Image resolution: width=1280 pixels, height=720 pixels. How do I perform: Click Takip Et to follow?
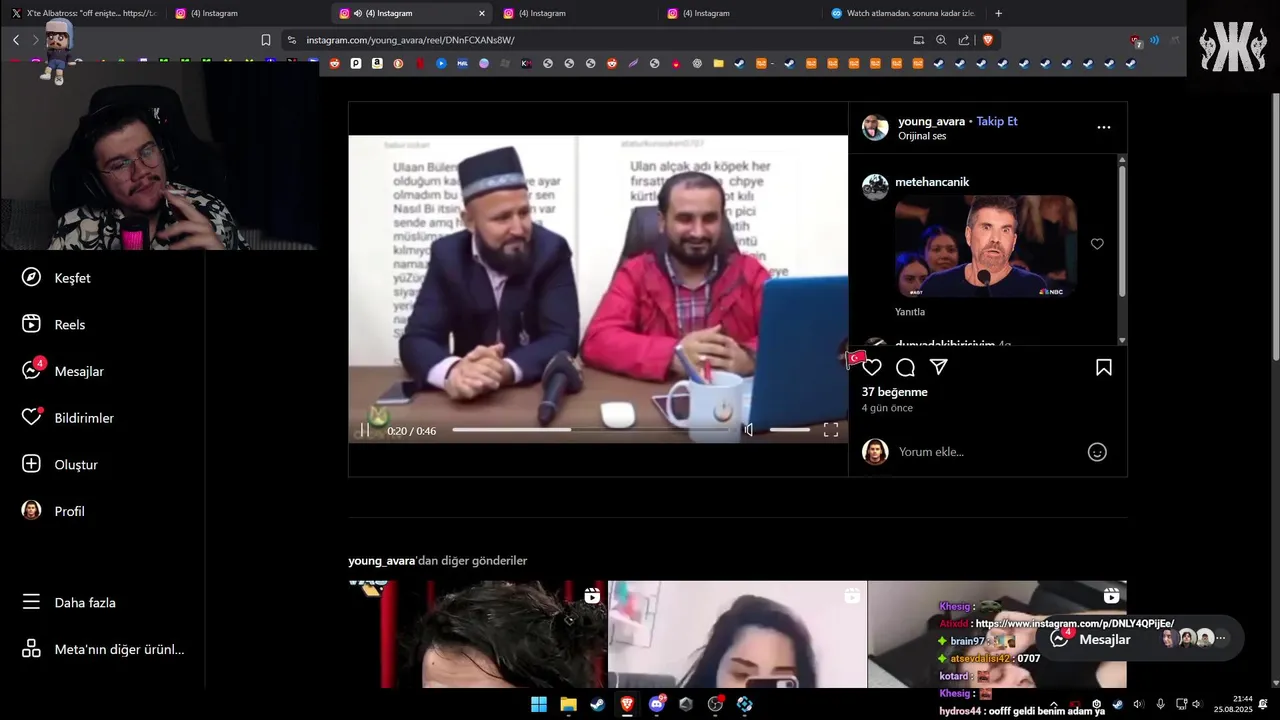pos(996,121)
